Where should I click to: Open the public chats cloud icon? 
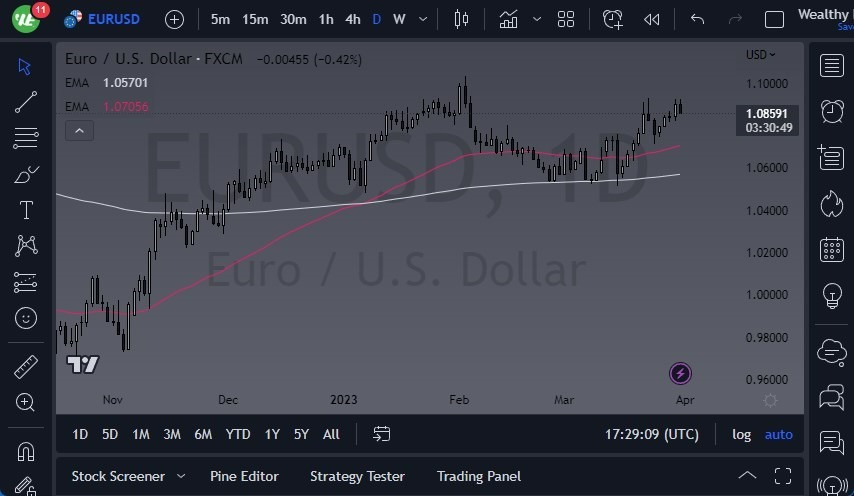pos(832,352)
